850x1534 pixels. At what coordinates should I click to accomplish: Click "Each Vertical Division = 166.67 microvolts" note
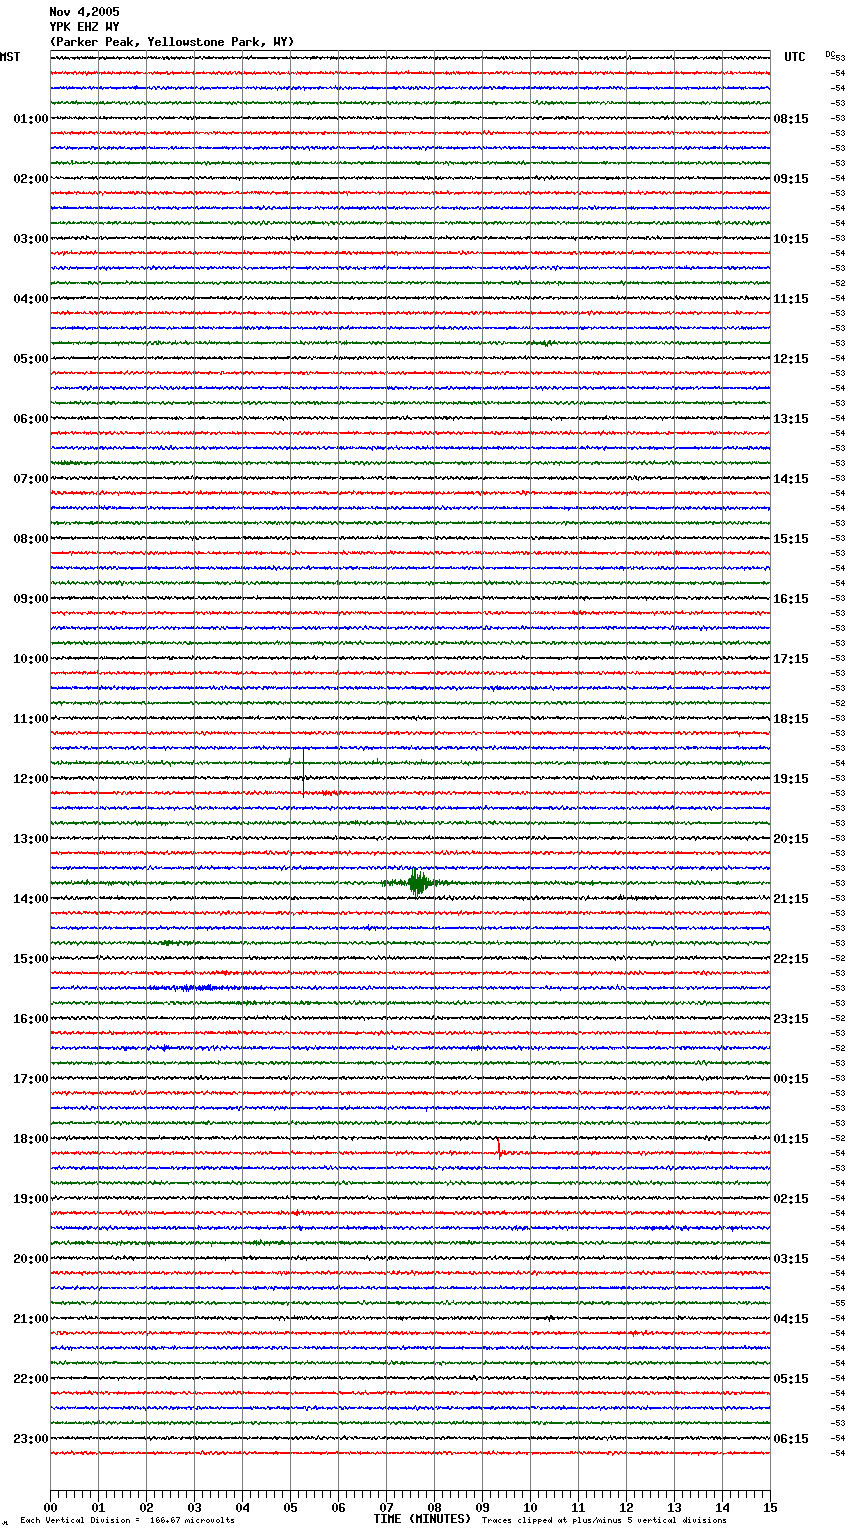[127, 1521]
